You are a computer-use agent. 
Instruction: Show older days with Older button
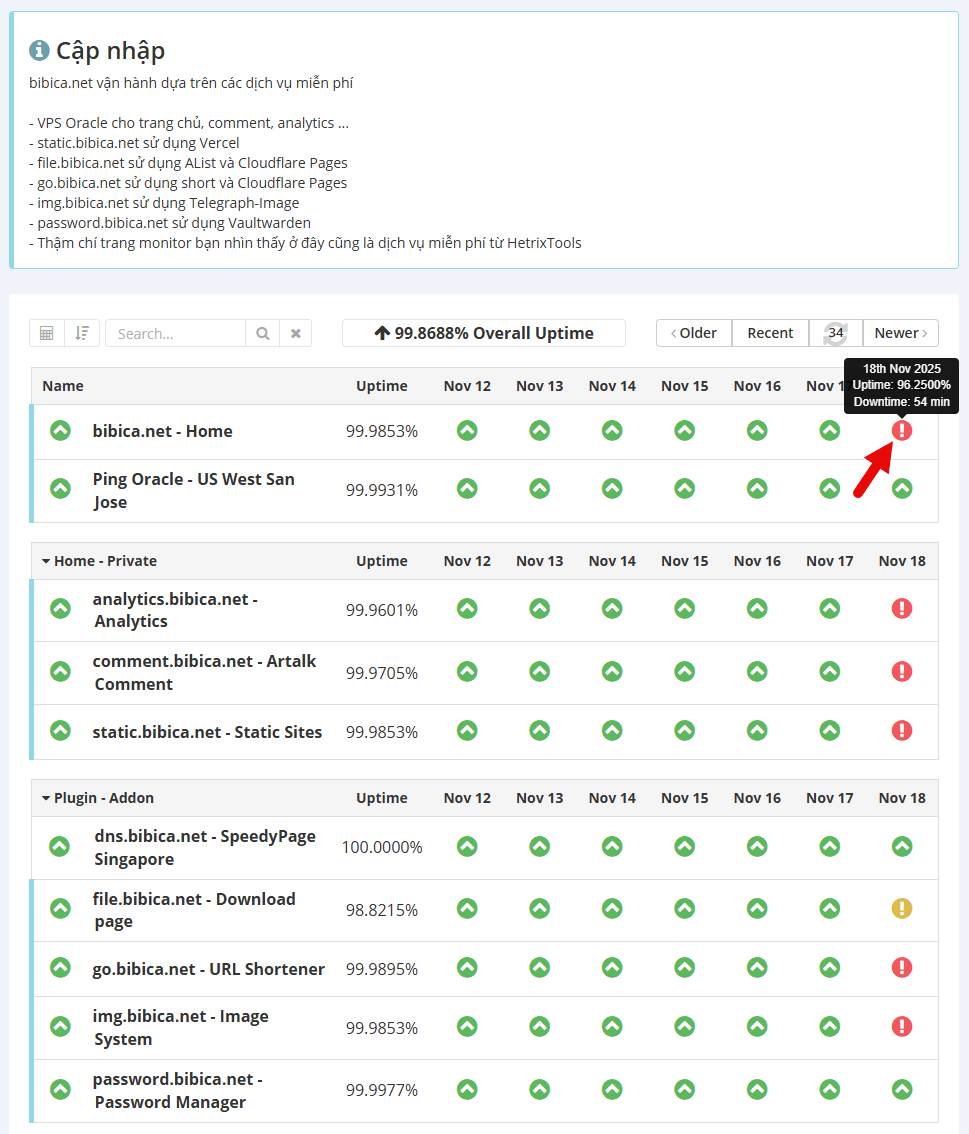(694, 333)
